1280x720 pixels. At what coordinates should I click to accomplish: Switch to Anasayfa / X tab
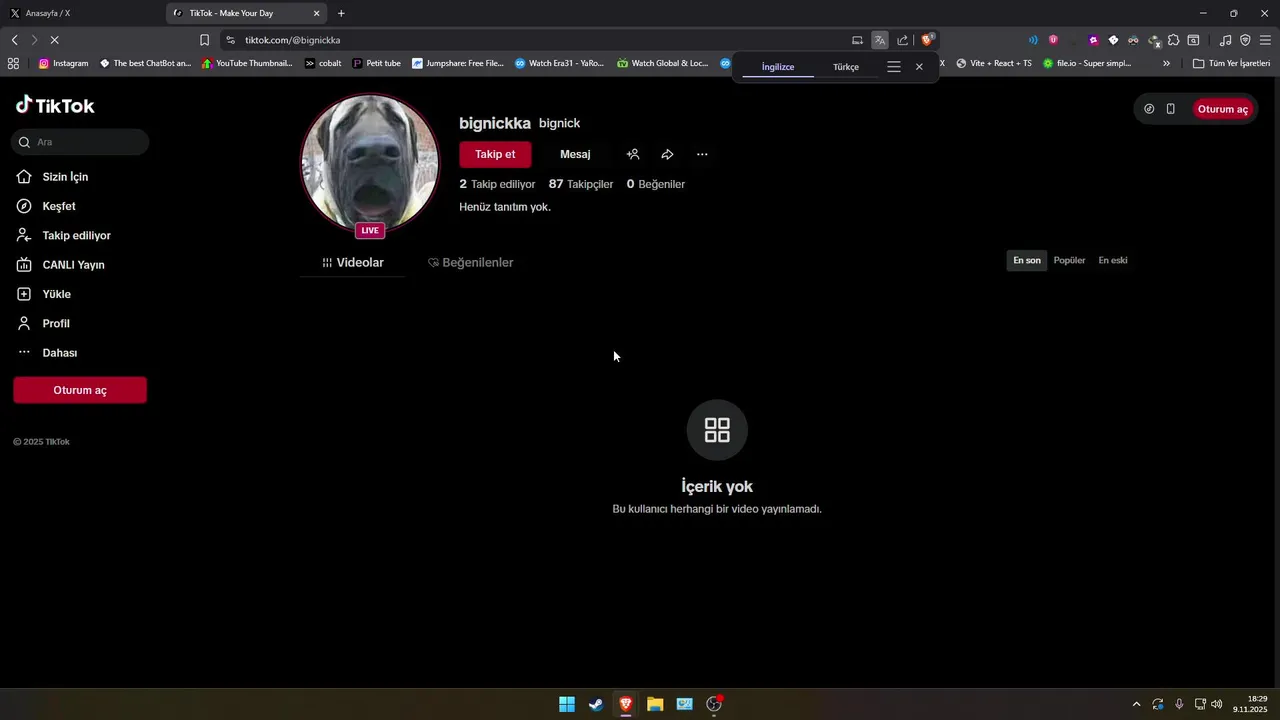click(82, 13)
